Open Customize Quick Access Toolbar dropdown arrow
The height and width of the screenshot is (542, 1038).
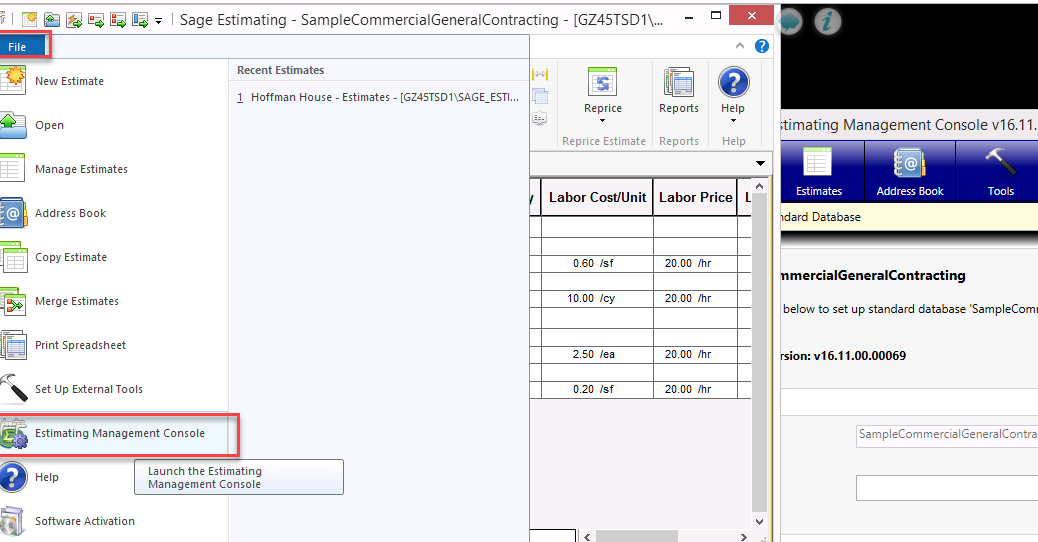coord(158,21)
